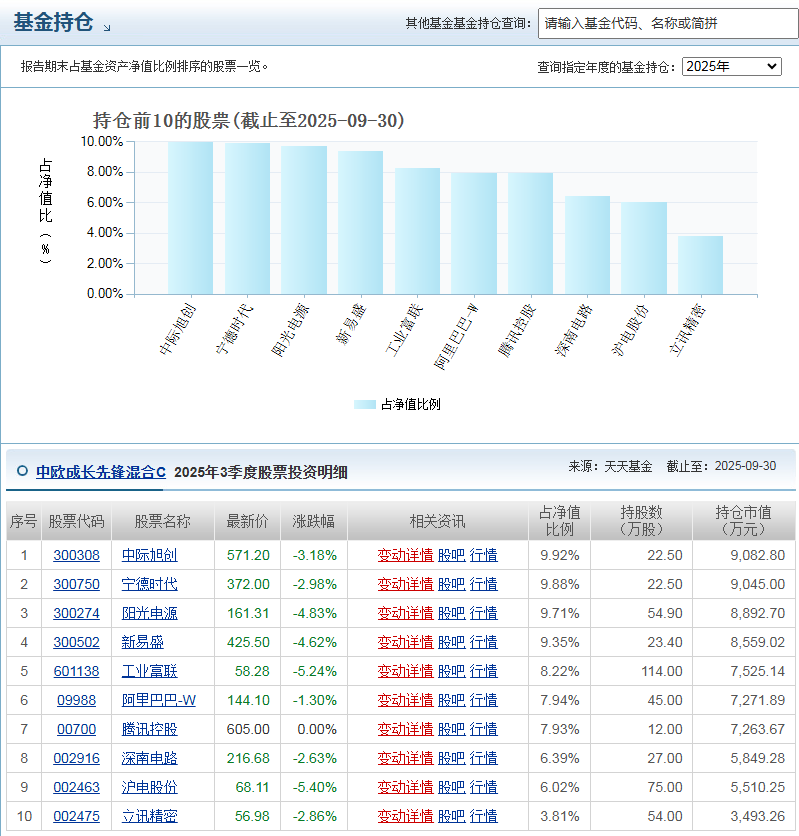
Task: Select the 571.20 latest price cell
Action: point(248,555)
